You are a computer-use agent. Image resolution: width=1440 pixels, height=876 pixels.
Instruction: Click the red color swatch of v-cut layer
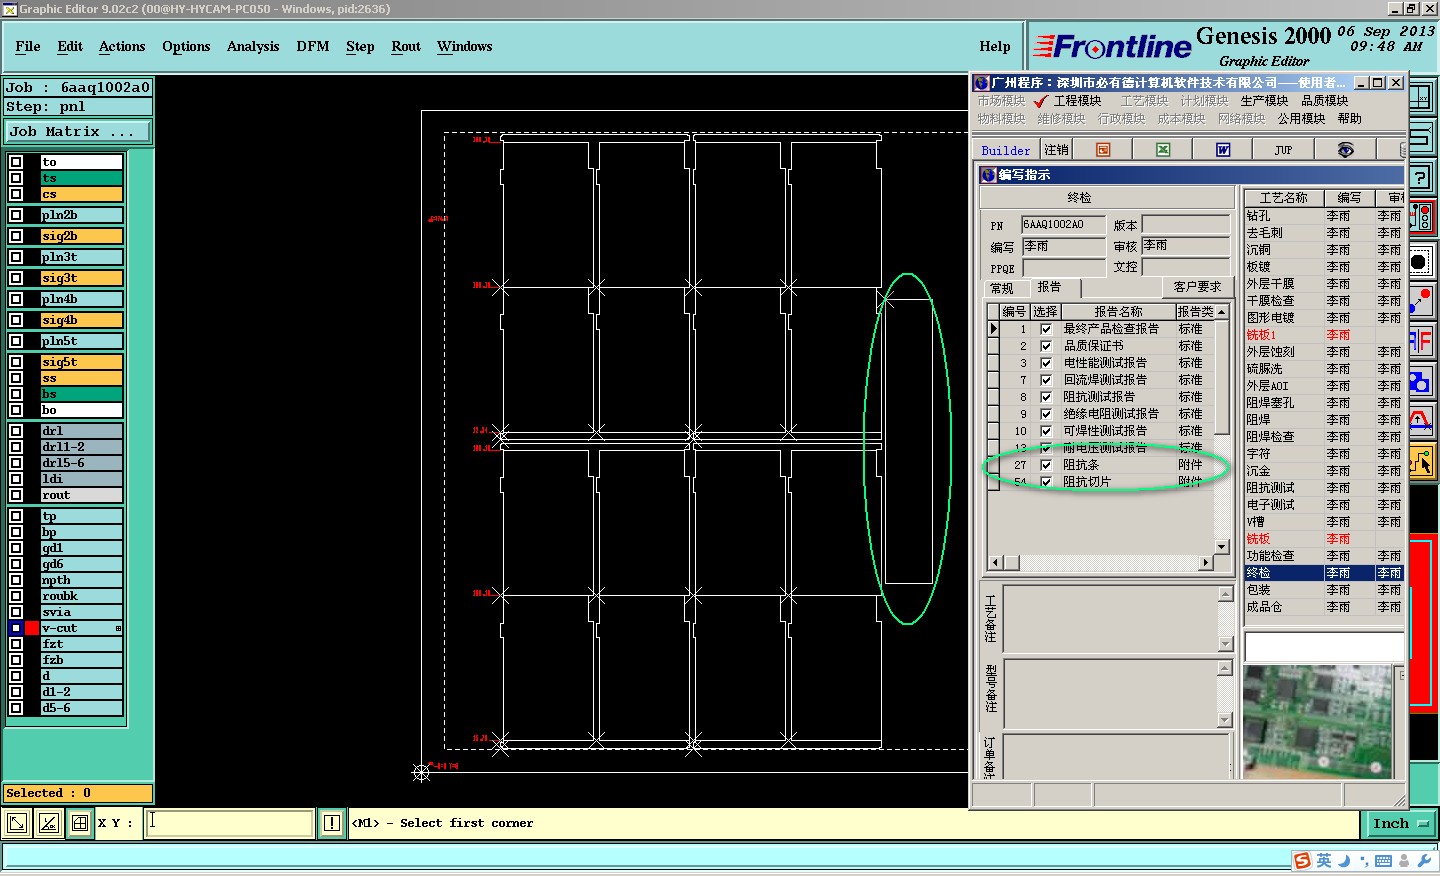click(x=32, y=628)
